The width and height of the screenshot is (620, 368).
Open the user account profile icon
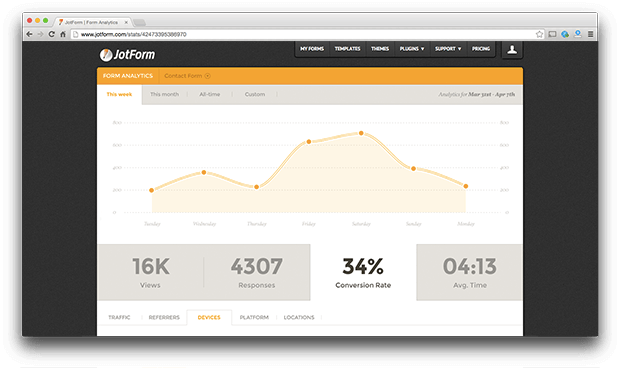(x=512, y=49)
